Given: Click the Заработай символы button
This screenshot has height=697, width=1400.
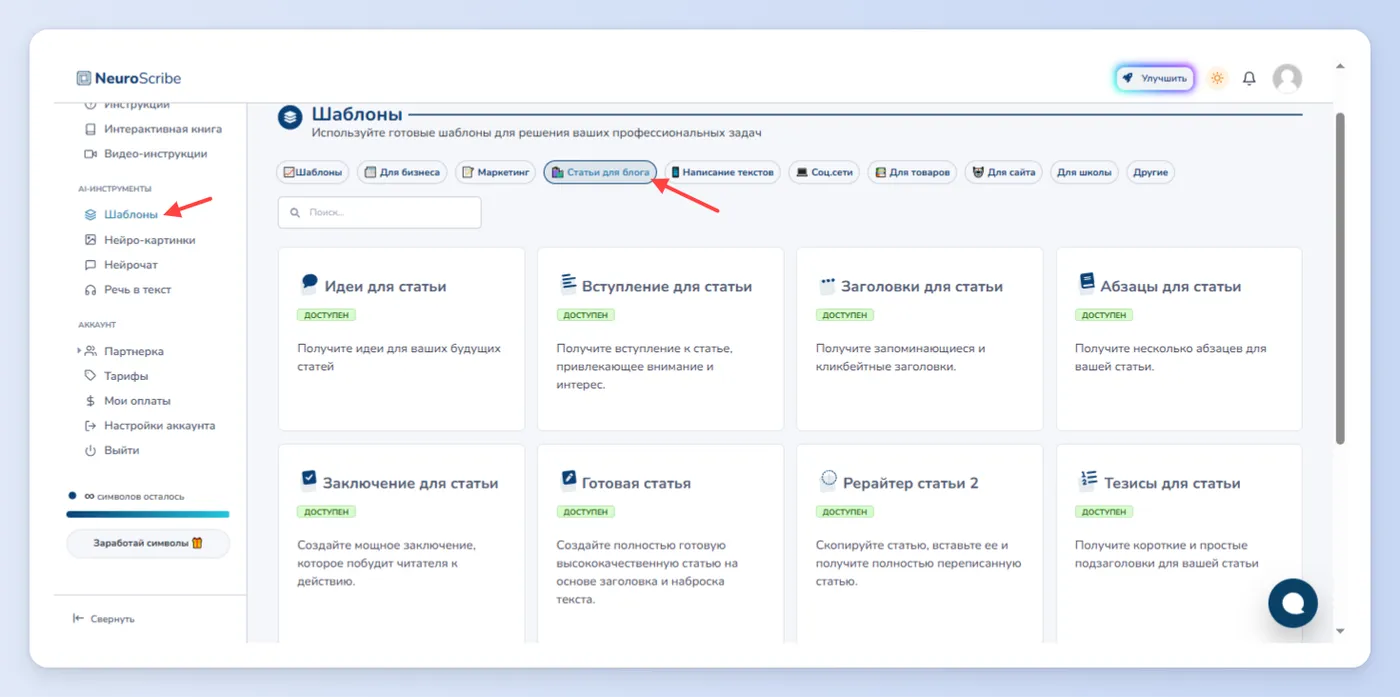Looking at the screenshot, I should pyautogui.click(x=148, y=543).
